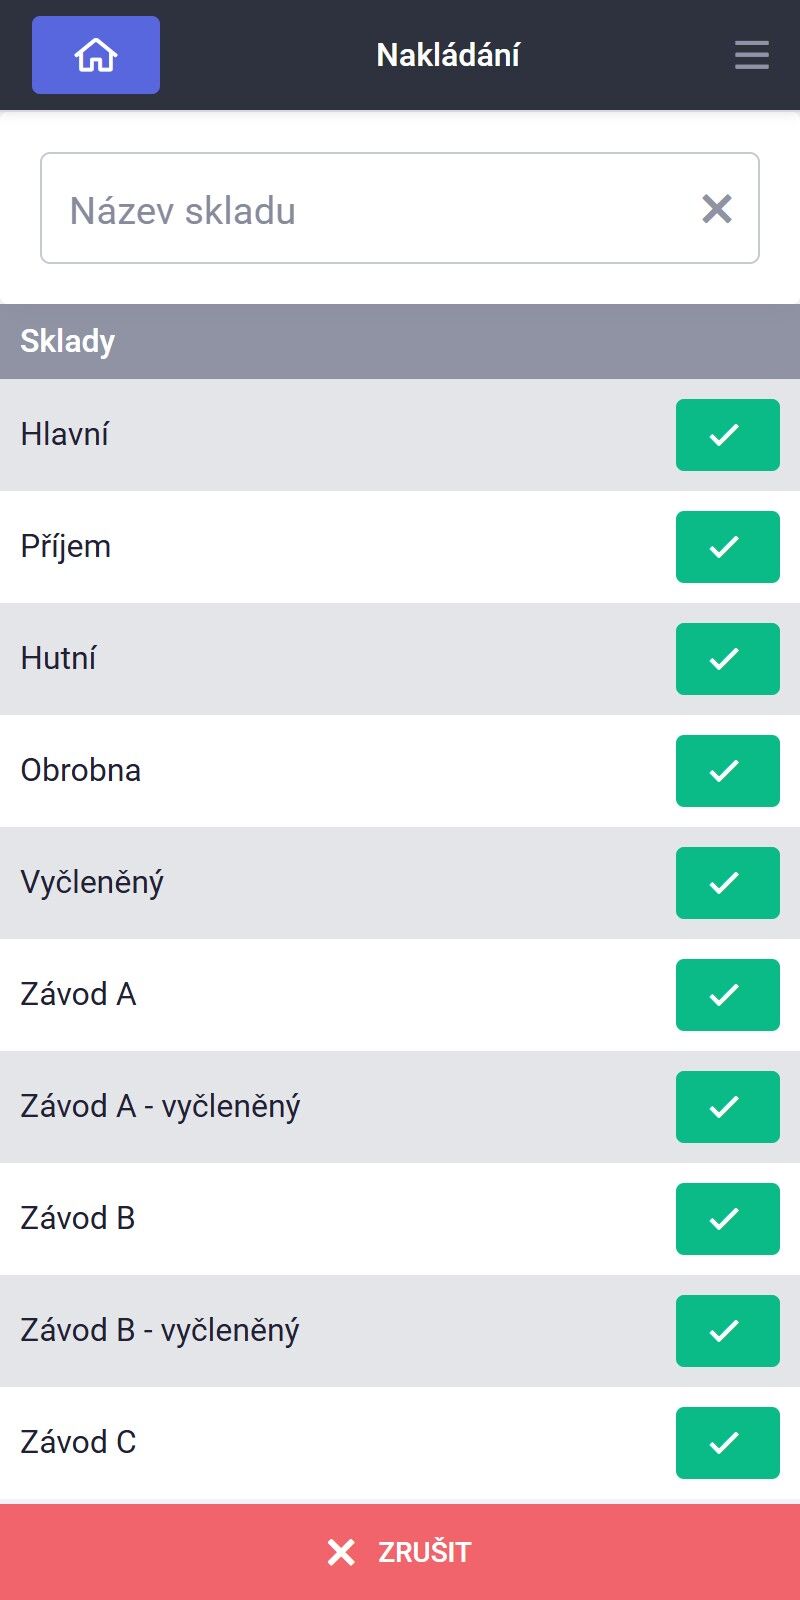Pick Vyčleněný warehouse with the check button
Viewport: 800px width, 1600px height.
[x=728, y=883]
